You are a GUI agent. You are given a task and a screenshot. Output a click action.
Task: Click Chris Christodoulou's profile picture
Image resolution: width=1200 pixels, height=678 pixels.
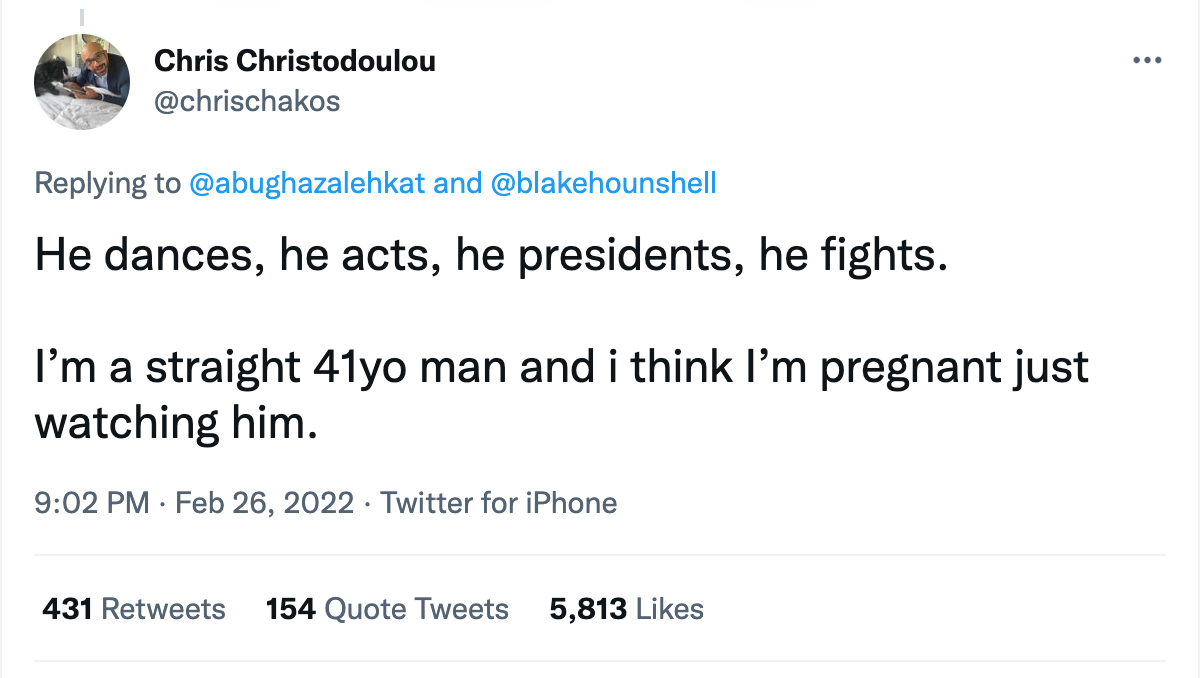coord(82,81)
